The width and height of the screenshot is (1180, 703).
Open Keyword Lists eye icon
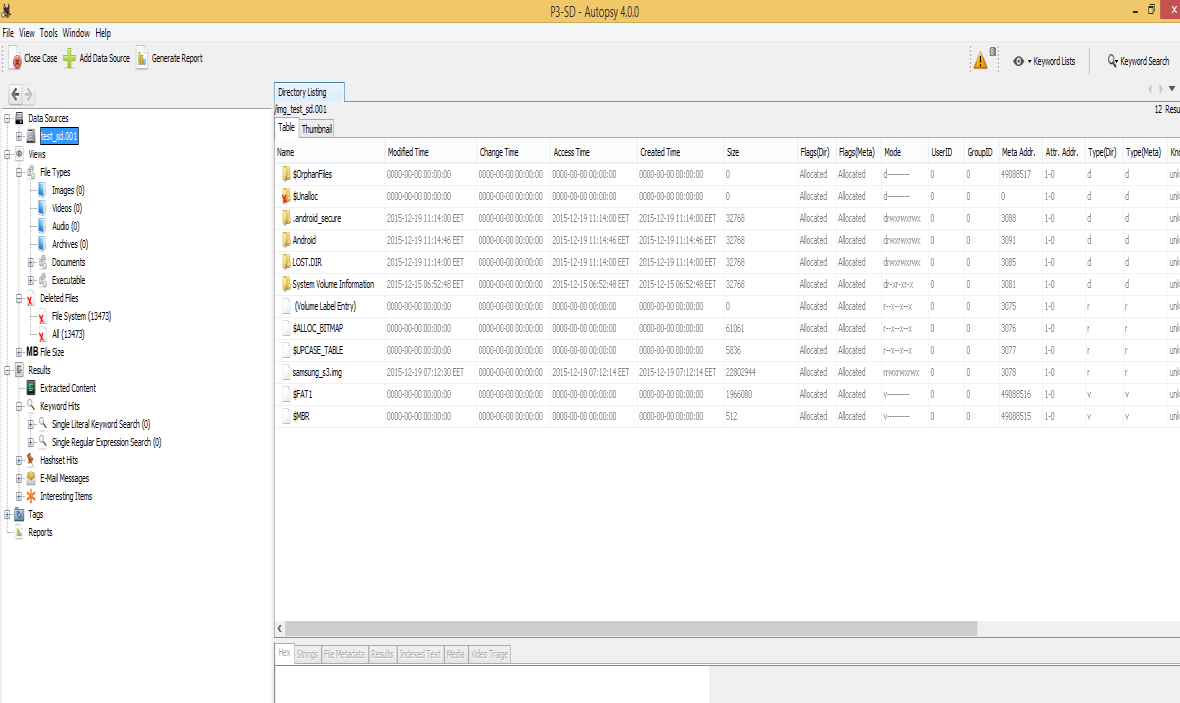[x=1018, y=61]
